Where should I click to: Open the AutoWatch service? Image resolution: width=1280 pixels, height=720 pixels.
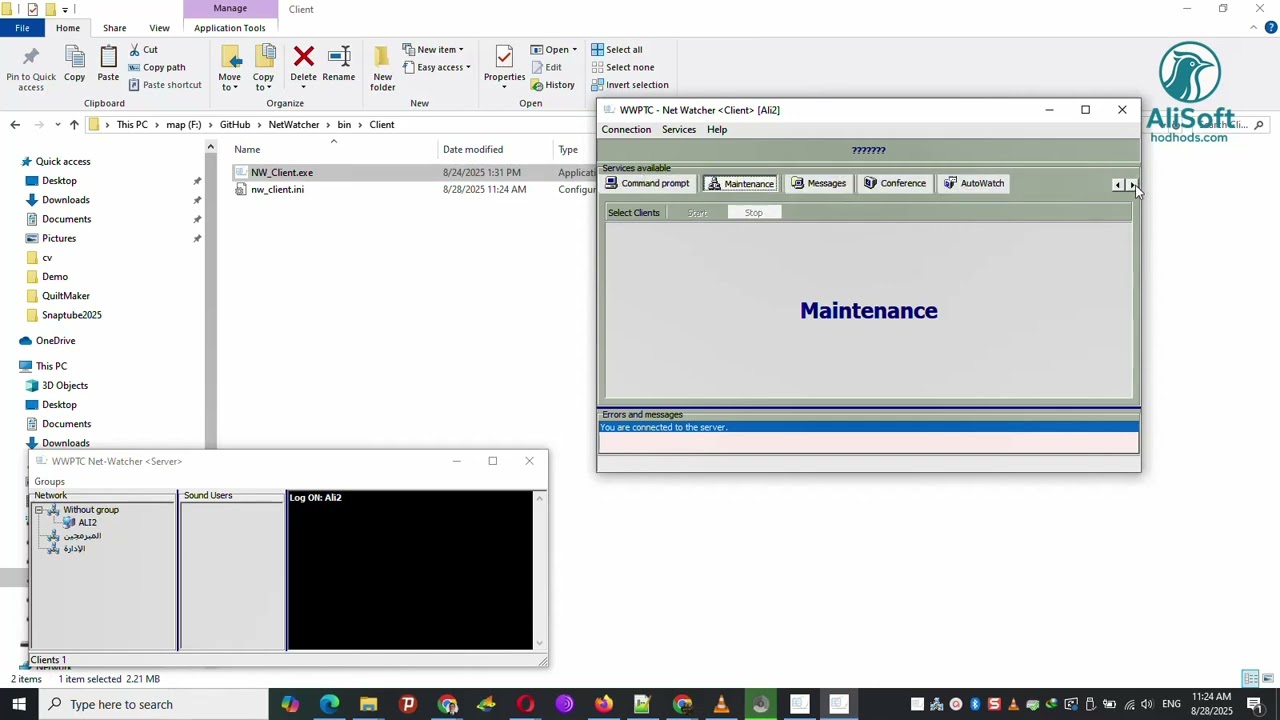(974, 183)
